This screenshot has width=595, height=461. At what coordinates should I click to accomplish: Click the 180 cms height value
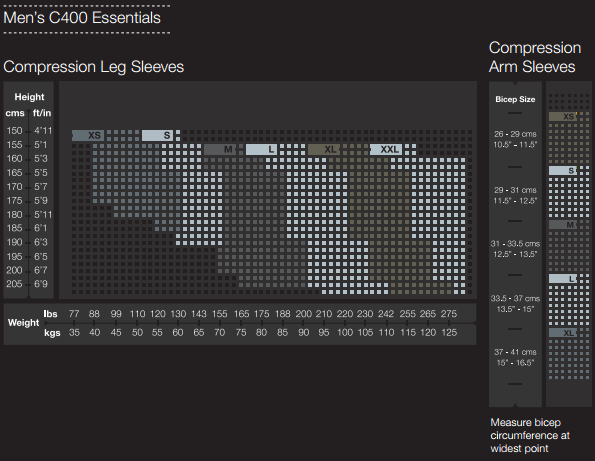14,215
